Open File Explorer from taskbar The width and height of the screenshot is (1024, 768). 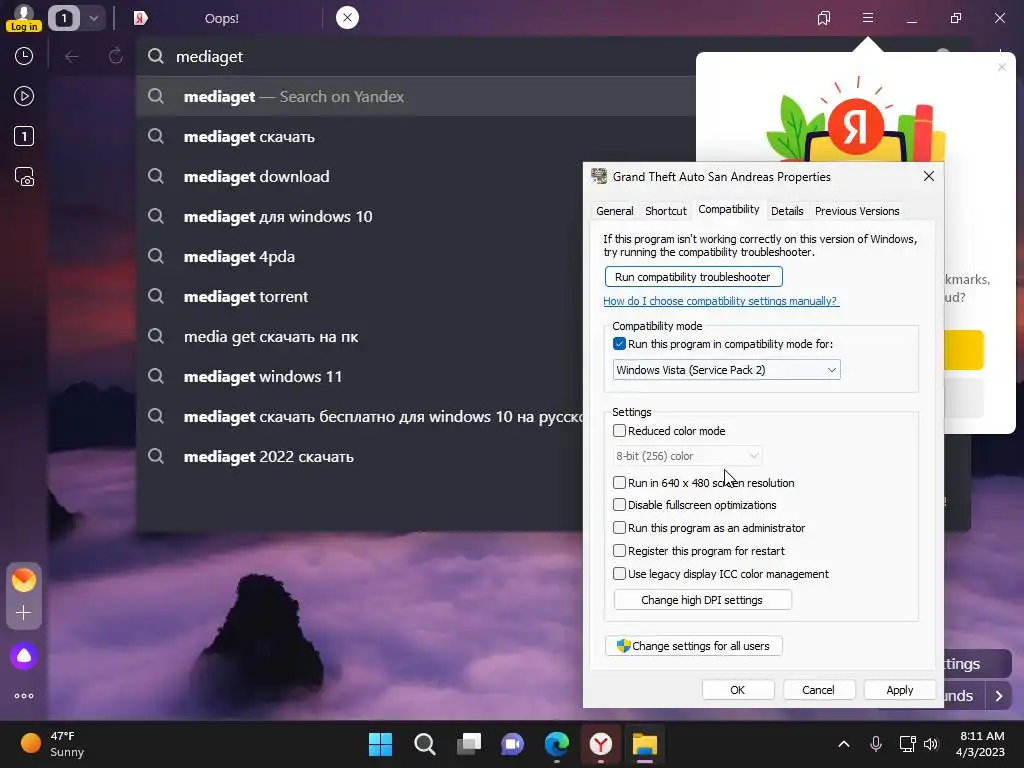(645, 744)
